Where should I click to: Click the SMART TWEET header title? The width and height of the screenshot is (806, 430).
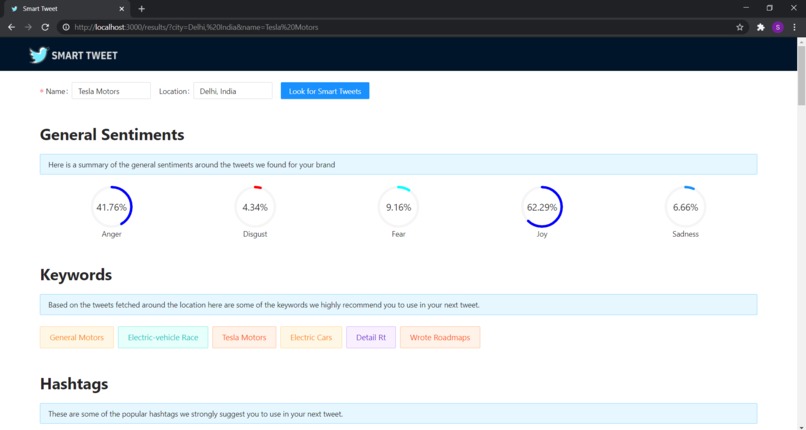(x=84, y=55)
